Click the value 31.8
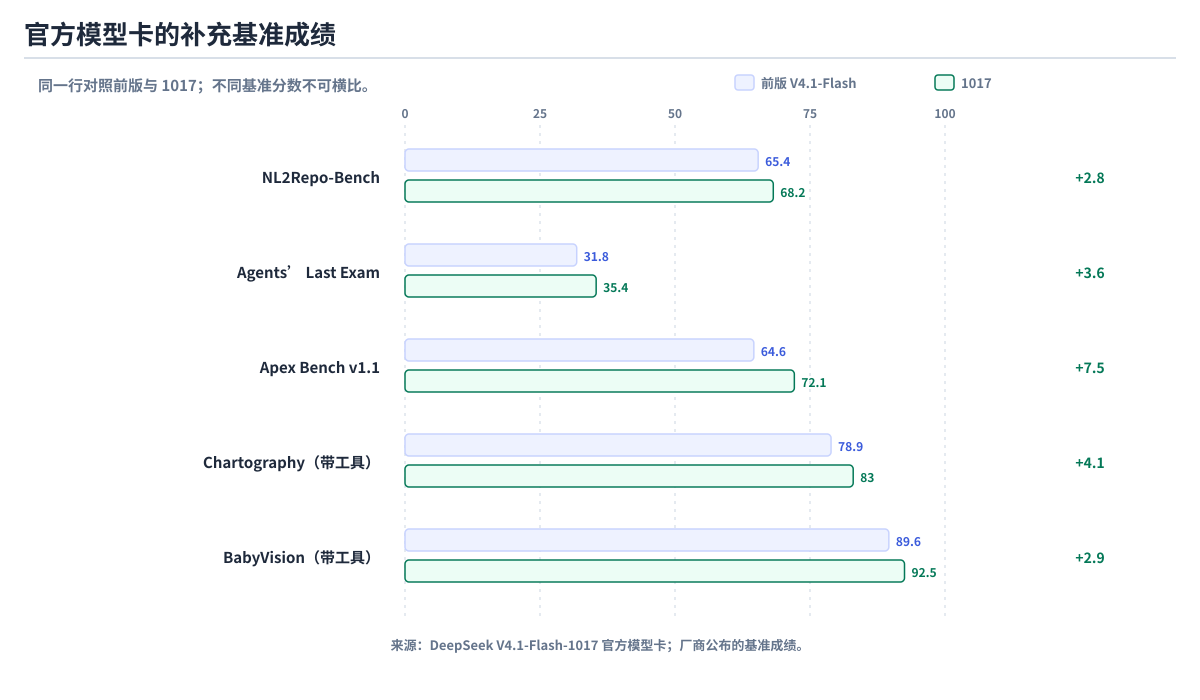 (596, 257)
